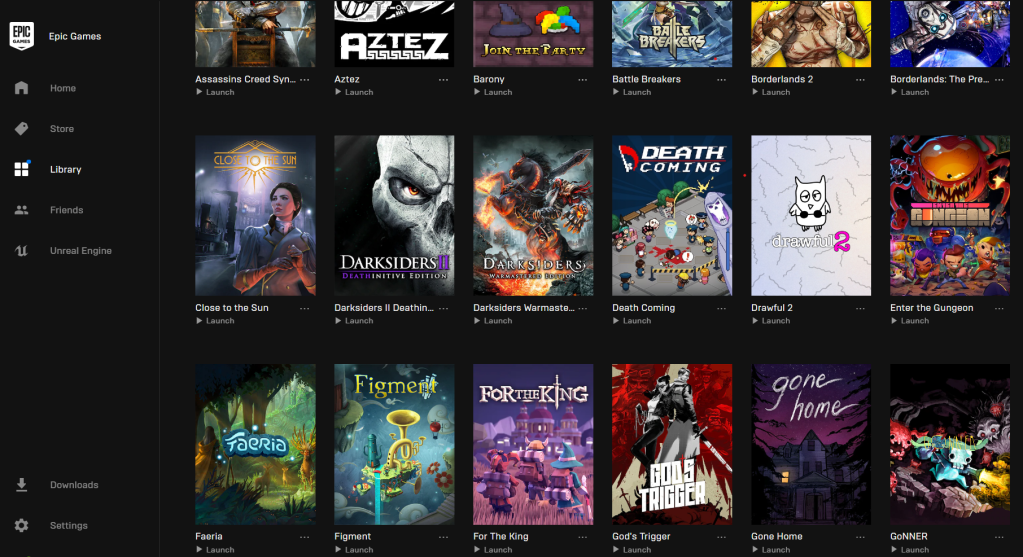Open the Friends people icon

click(x=22, y=210)
